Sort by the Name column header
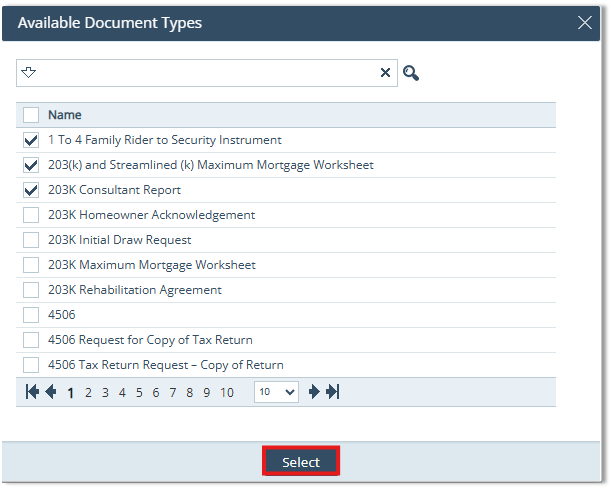Screen dimensions: 612x490 (x=65, y=115)
